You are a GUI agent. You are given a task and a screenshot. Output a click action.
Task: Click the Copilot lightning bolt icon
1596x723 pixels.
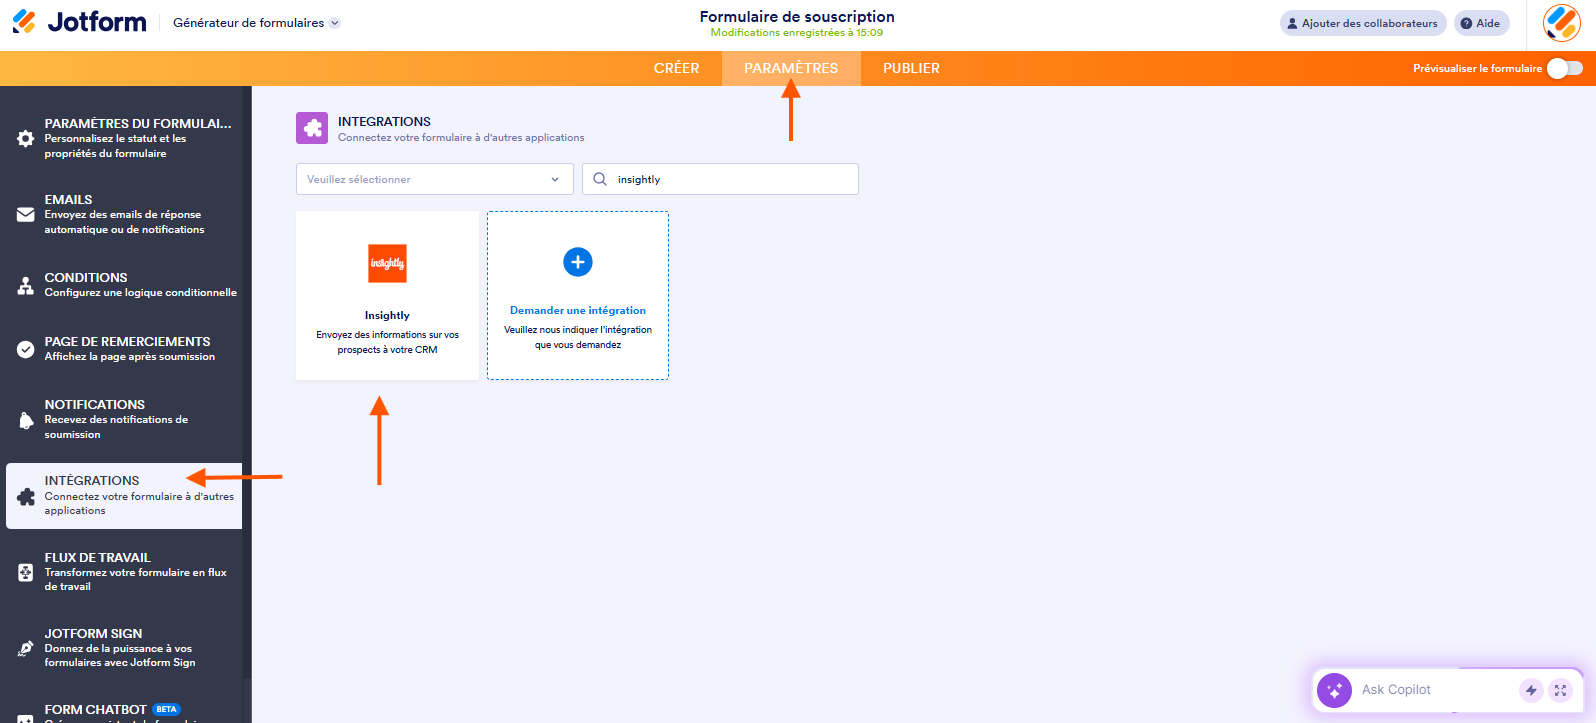click(1531, 690)
